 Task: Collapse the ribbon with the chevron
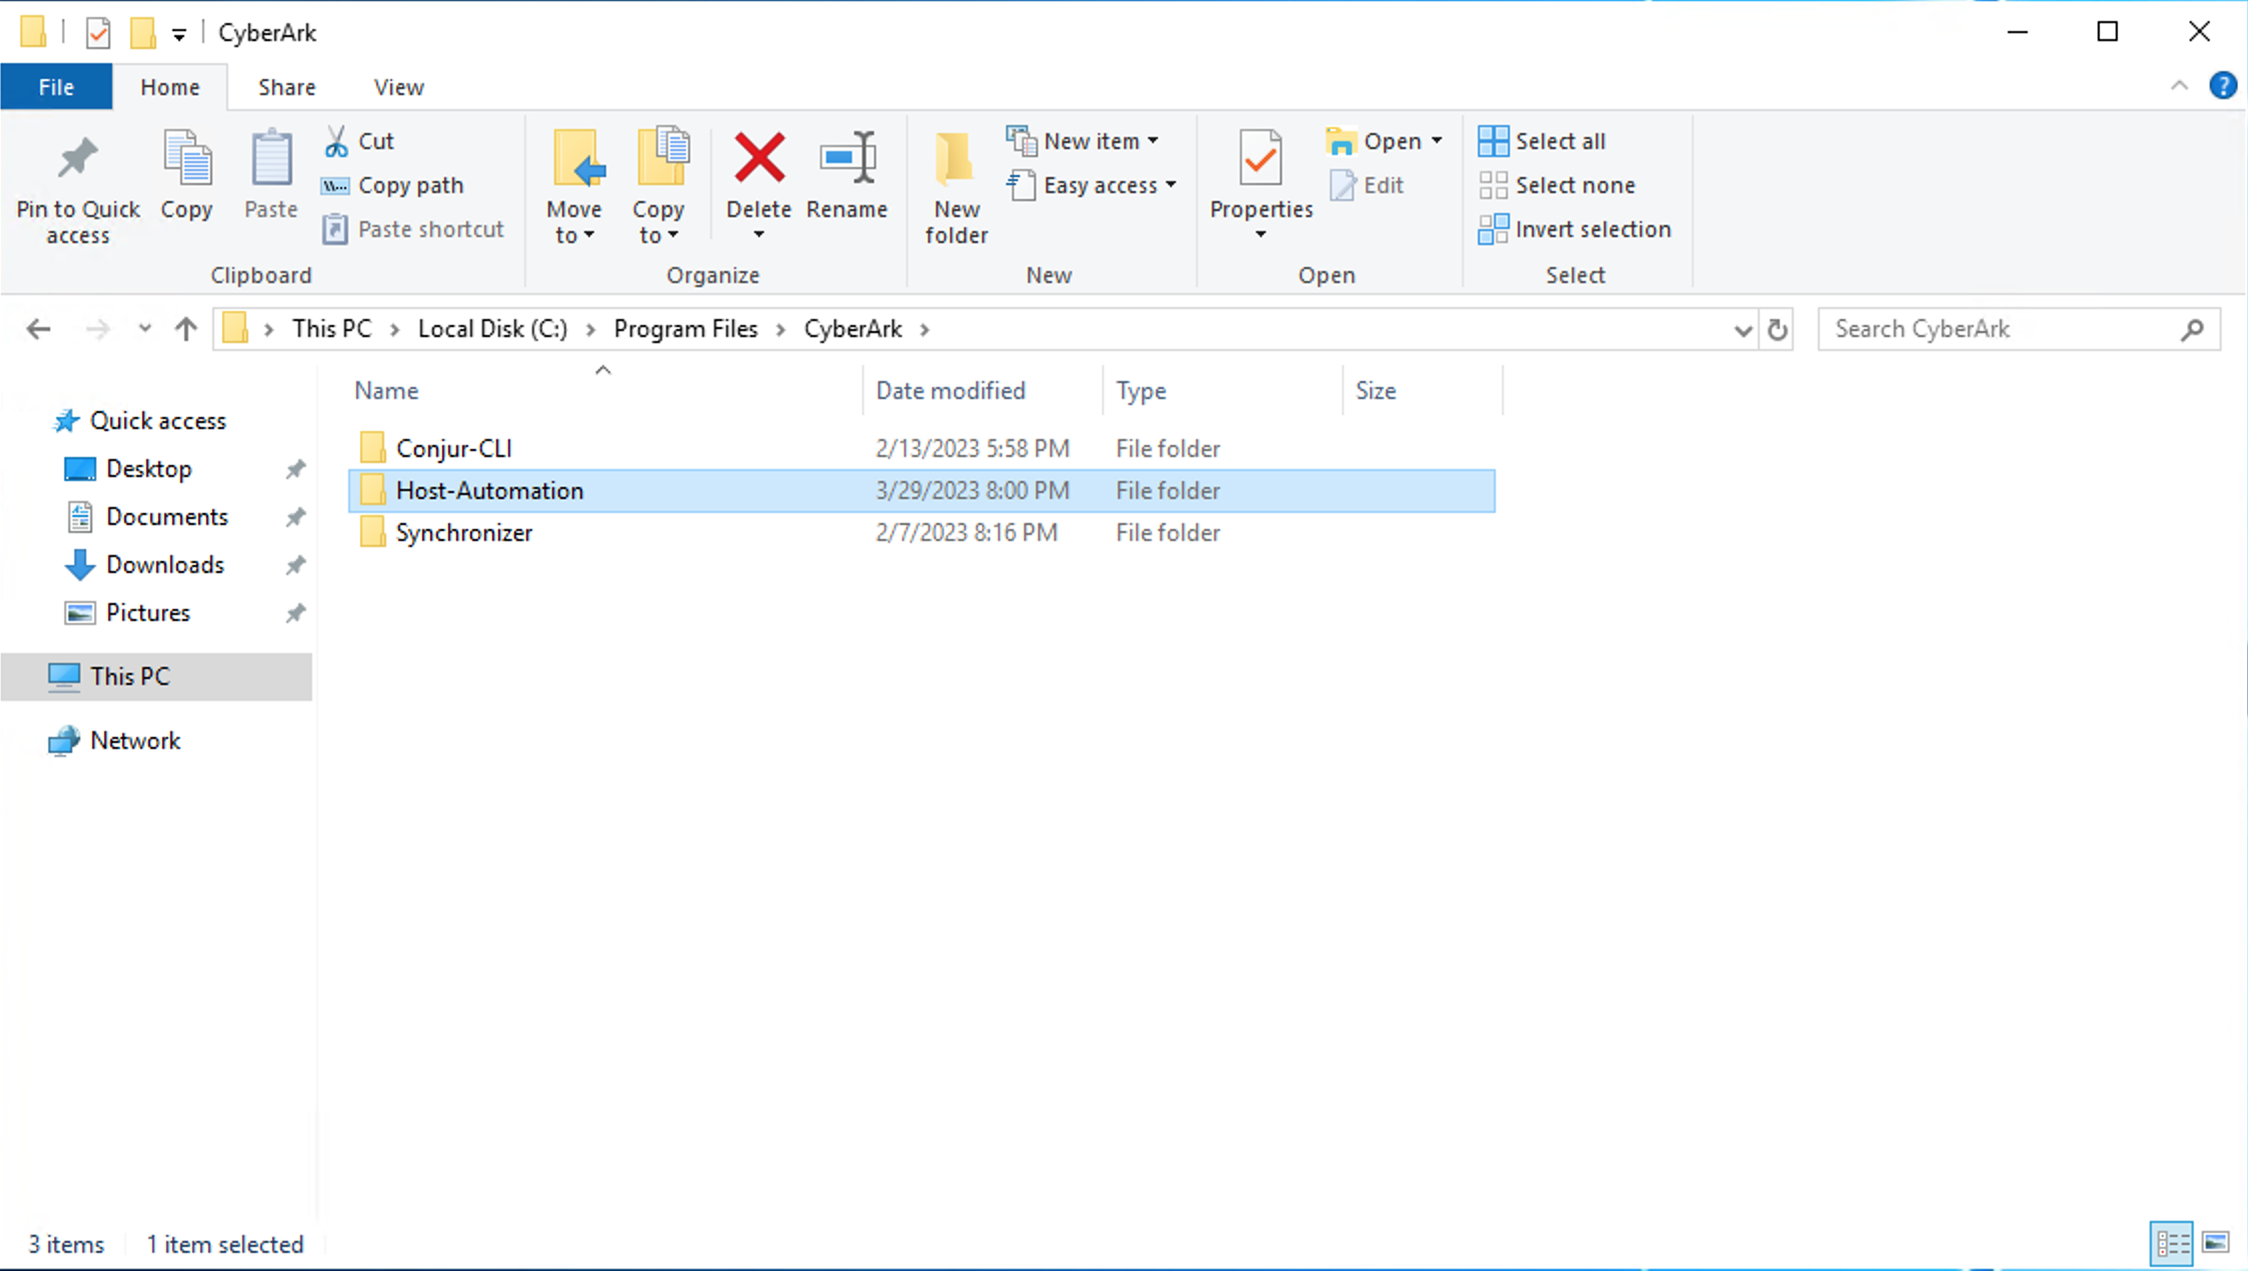point(2179,86)
